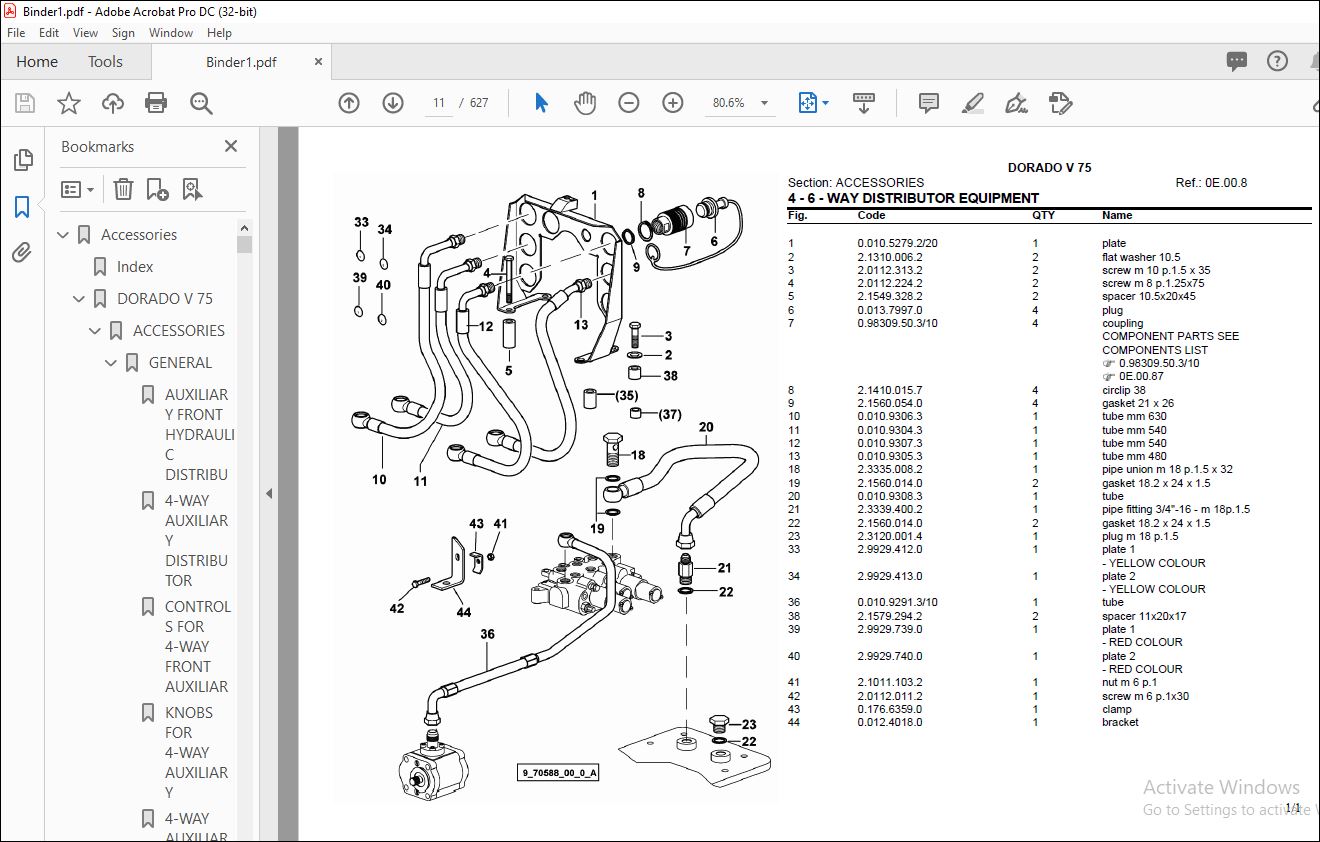Select the arrow Selection tool

pos(541,103)
